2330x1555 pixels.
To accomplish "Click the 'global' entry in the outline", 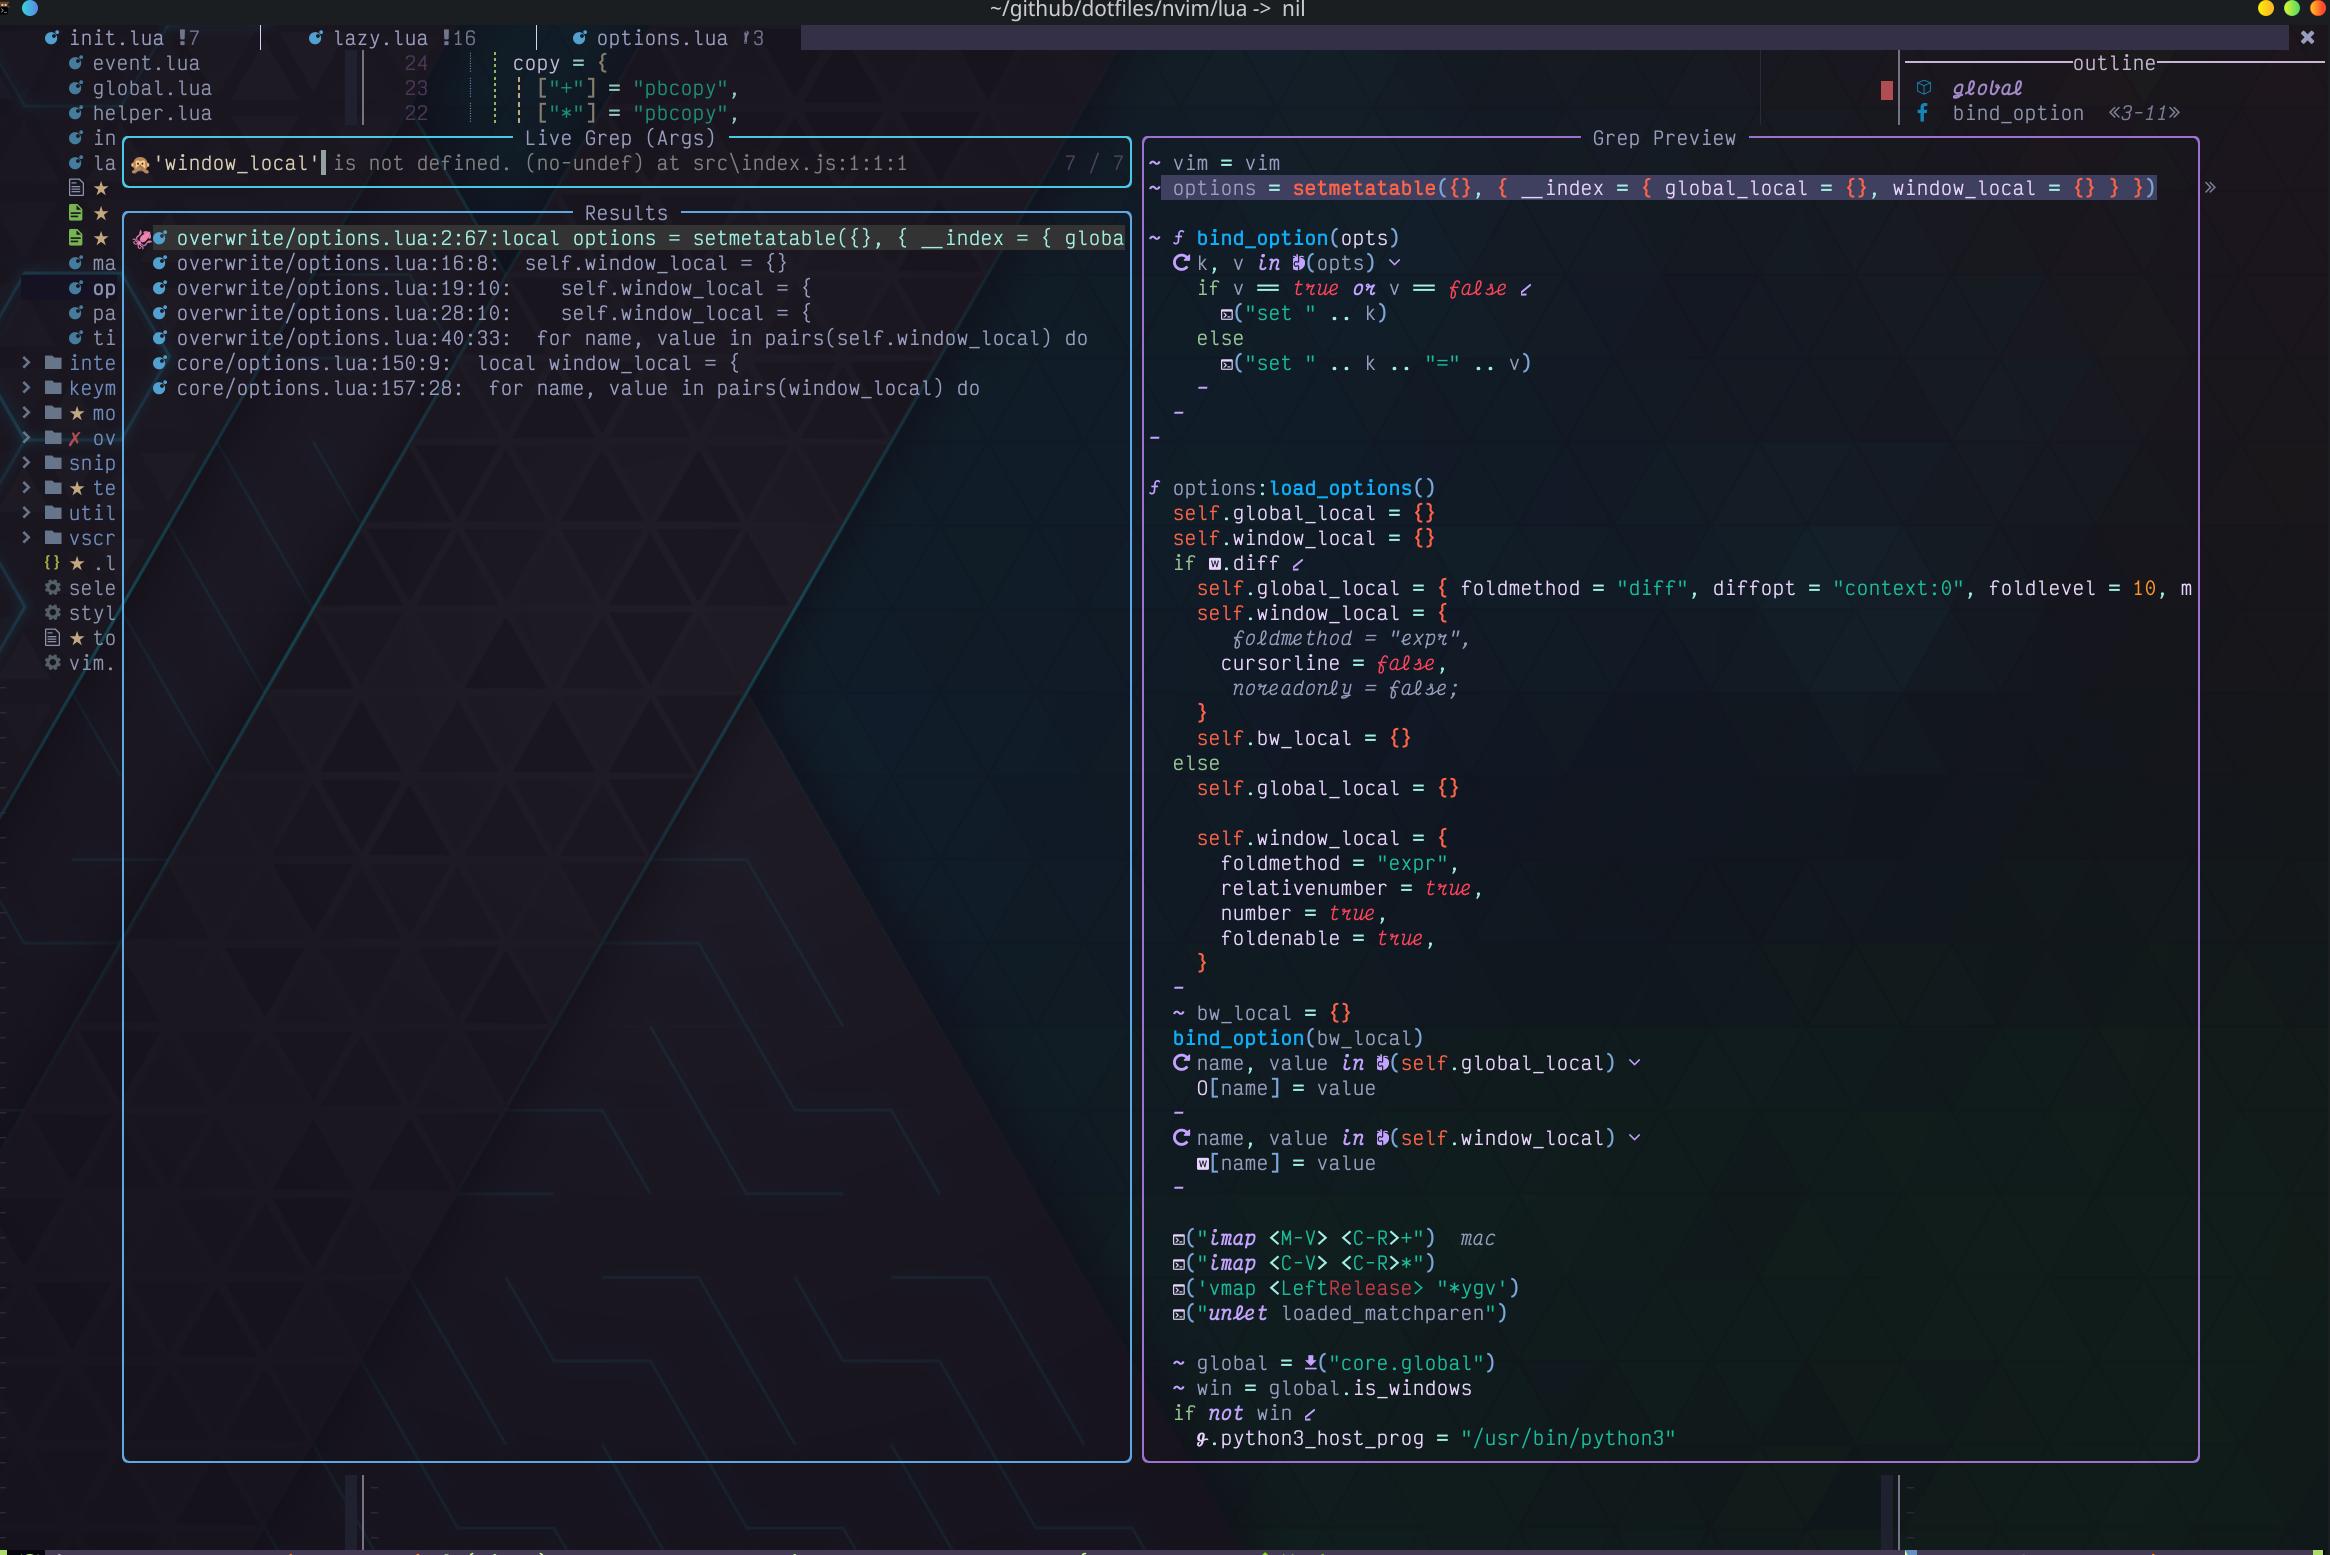I will click(x=1987, y=88).
